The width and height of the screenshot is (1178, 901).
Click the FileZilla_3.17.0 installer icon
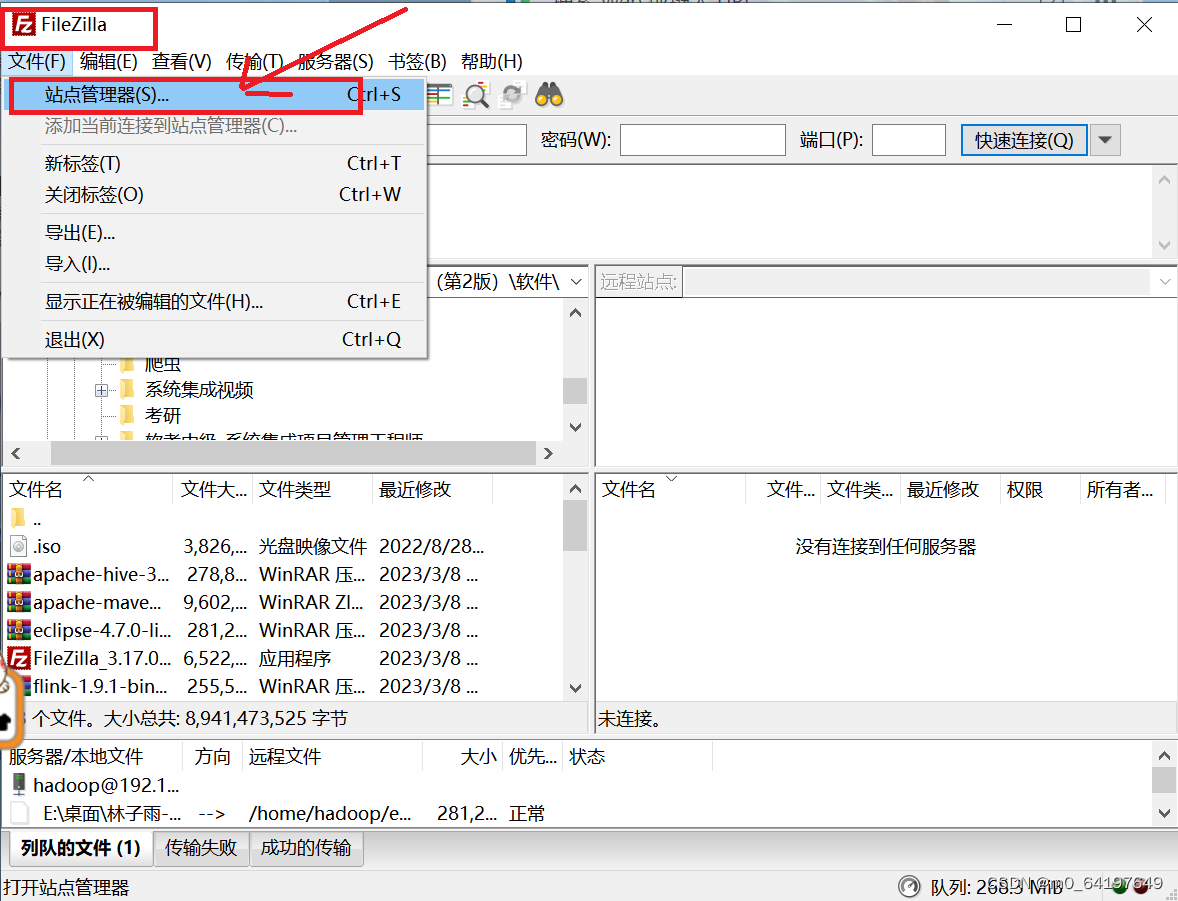pos(19,658)
